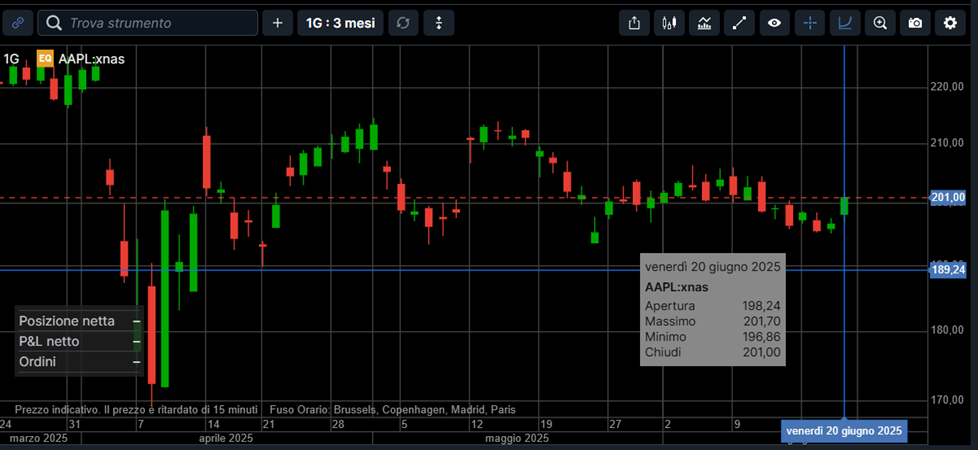Click the 210,00 price axis label
978x450 pixels.
(x=947, y=144)
